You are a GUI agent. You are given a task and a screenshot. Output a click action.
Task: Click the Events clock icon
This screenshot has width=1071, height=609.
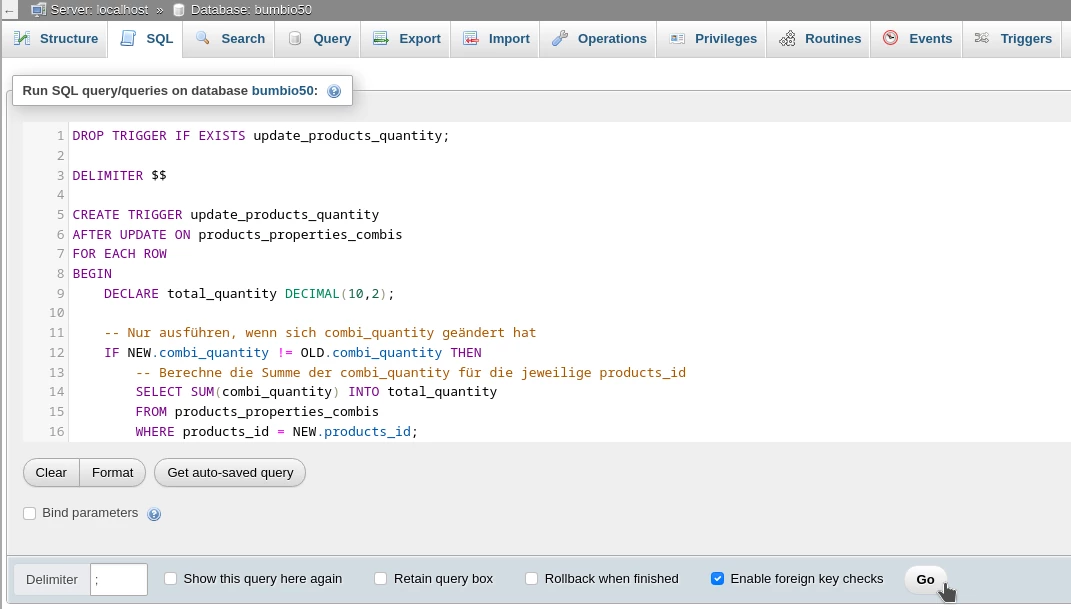click(891, 38)
